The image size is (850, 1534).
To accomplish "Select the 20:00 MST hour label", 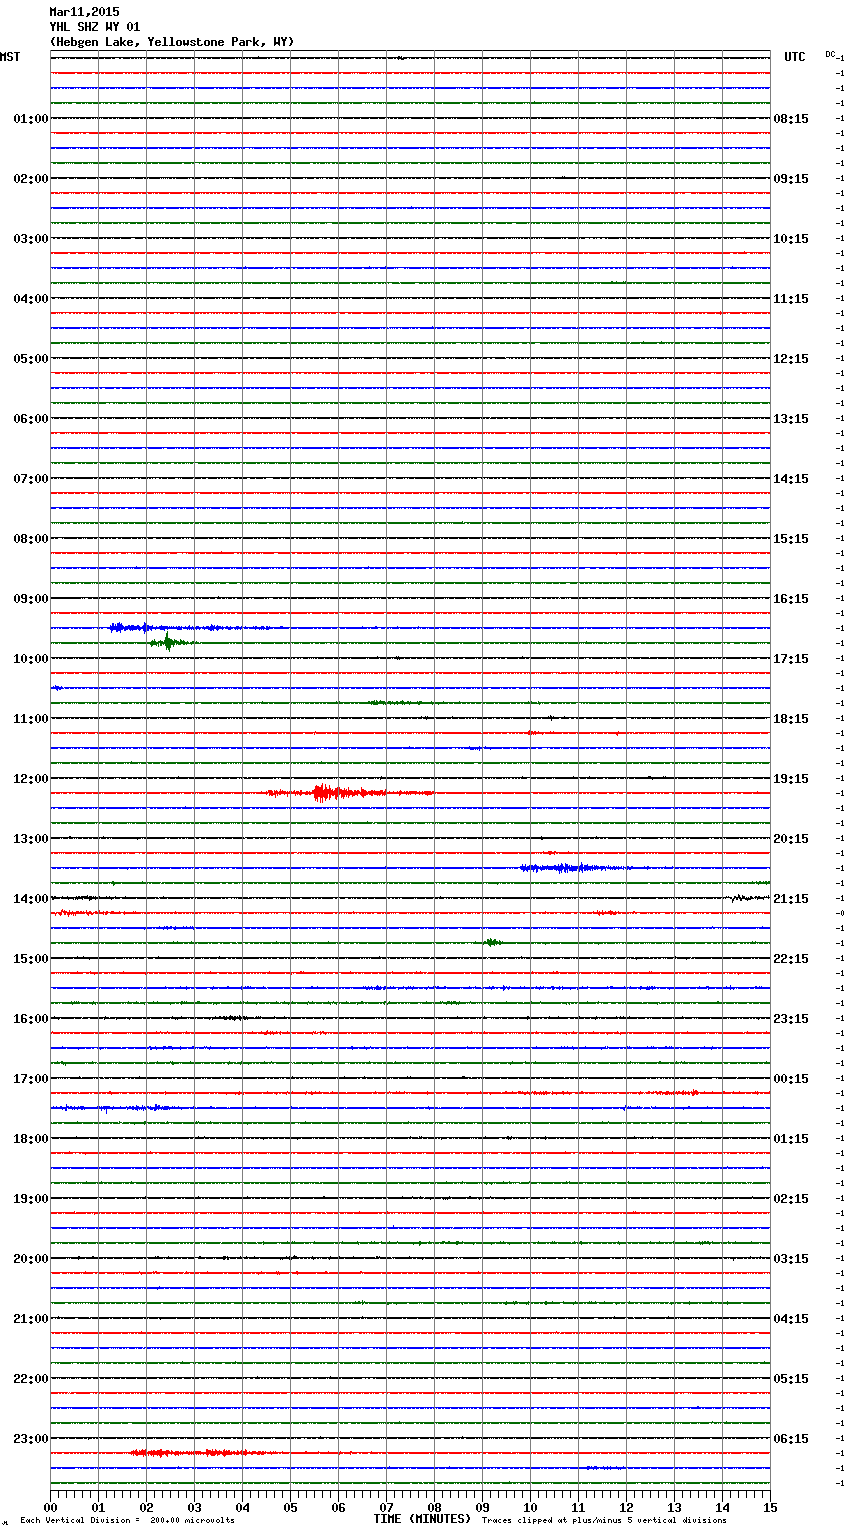I will coord(31,1259).
